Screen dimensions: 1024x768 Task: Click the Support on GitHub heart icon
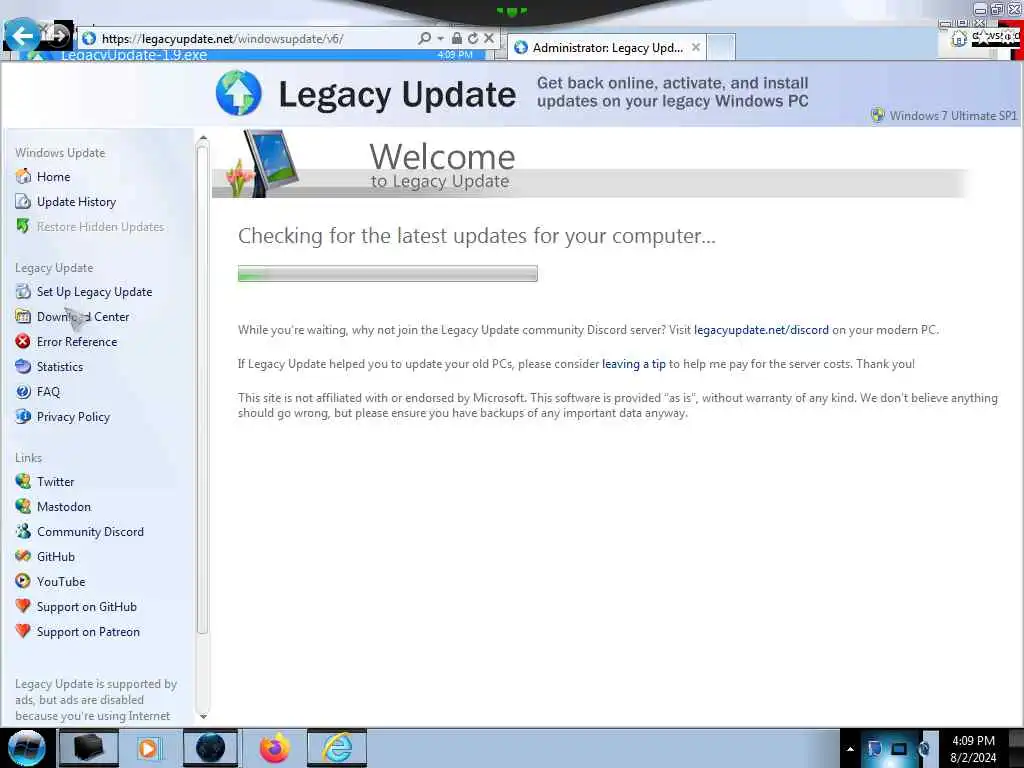pos(23,606)
